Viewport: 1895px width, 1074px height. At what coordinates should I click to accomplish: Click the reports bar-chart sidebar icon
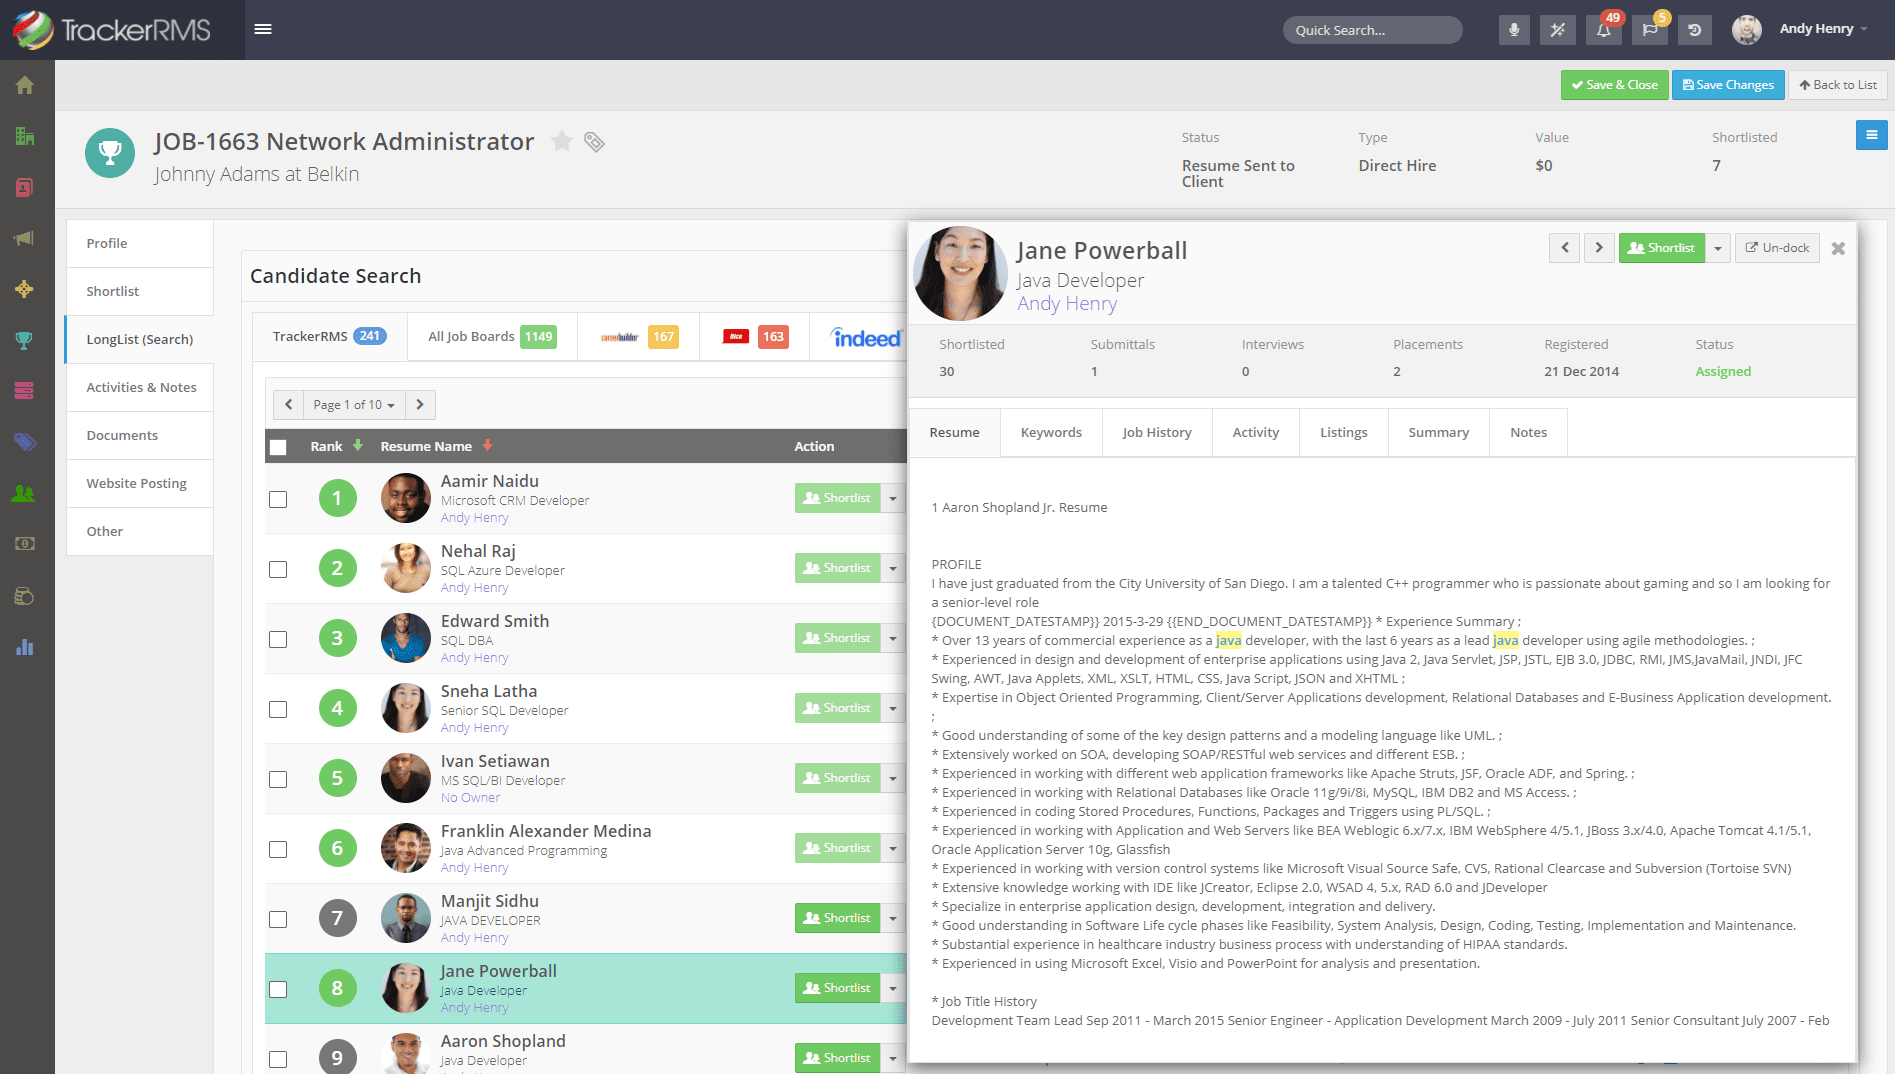[x=24, y=647]
